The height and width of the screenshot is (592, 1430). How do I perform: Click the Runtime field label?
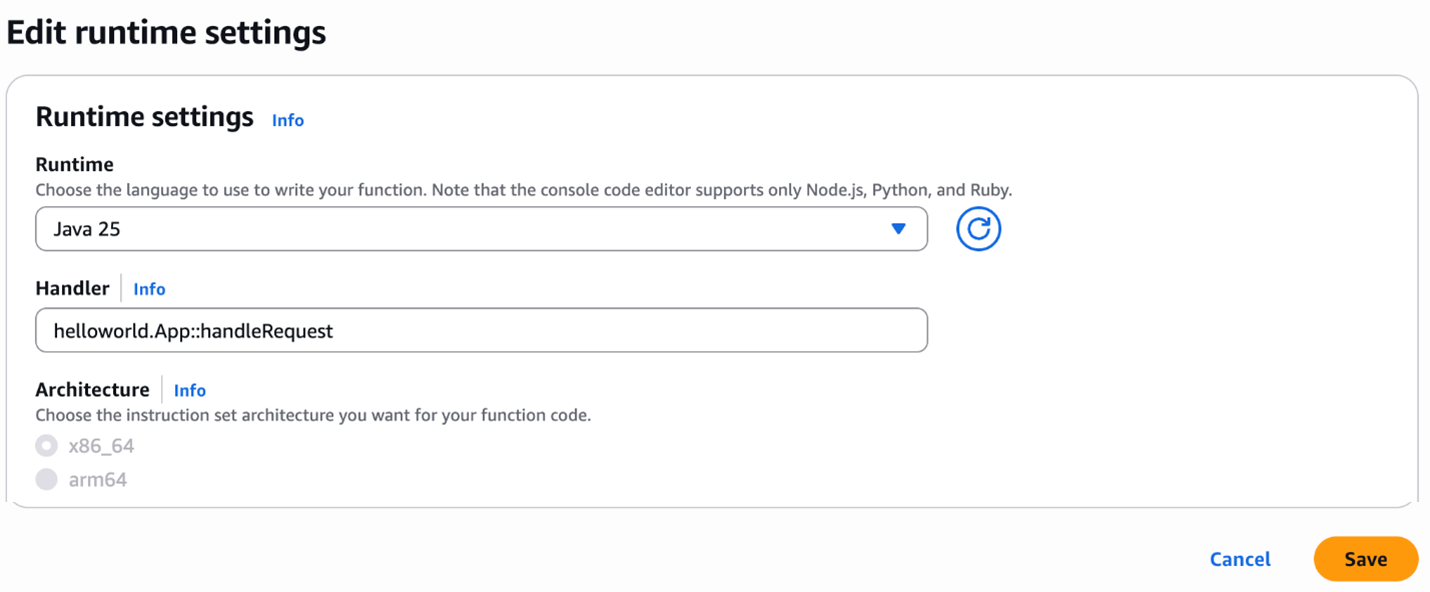click(x=75, y=164)
